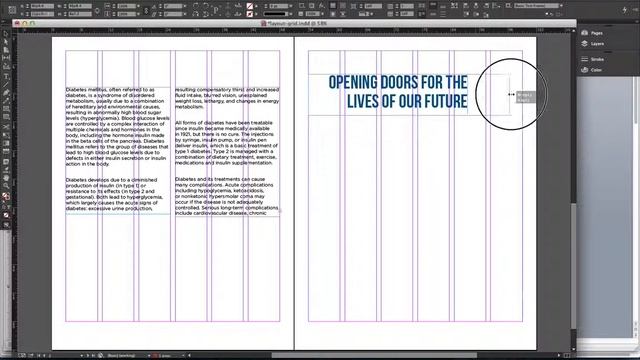The image size is (640, 360).
Task: Click the Pages panel icon
Action: 584,33
